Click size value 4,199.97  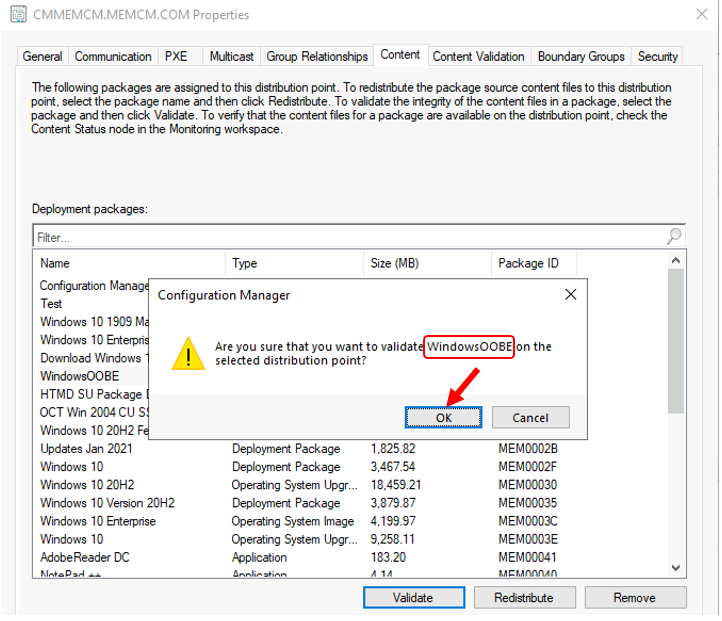click(x=393, y=521)
